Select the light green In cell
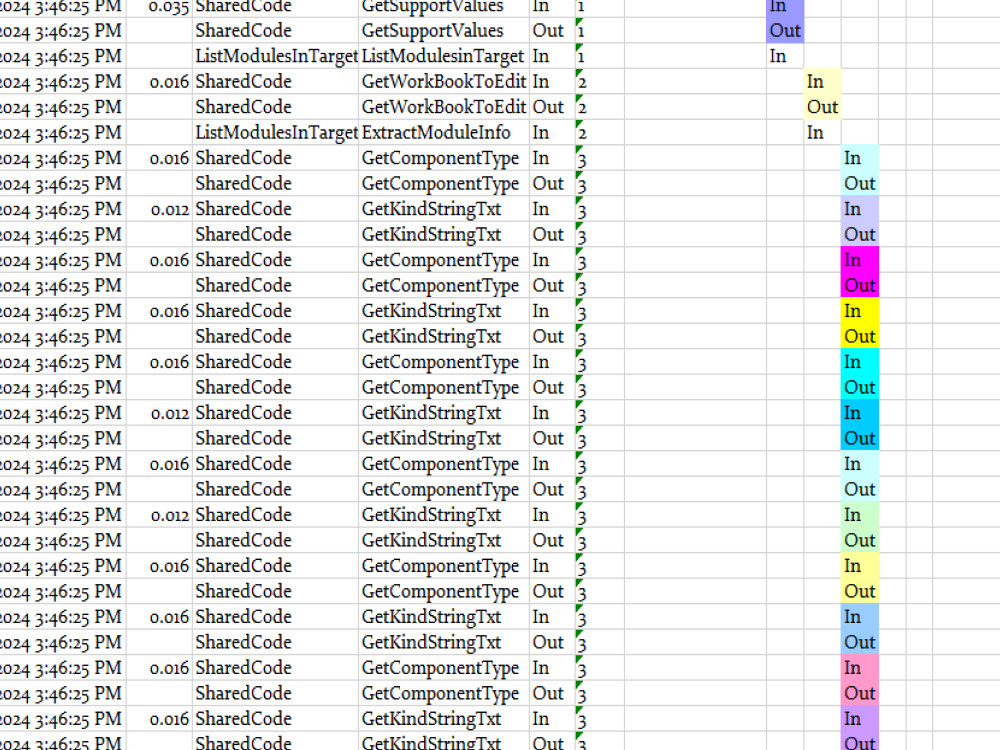Image resolution: width=1000 pixels, height=750 pixels. tap(860, 515)
